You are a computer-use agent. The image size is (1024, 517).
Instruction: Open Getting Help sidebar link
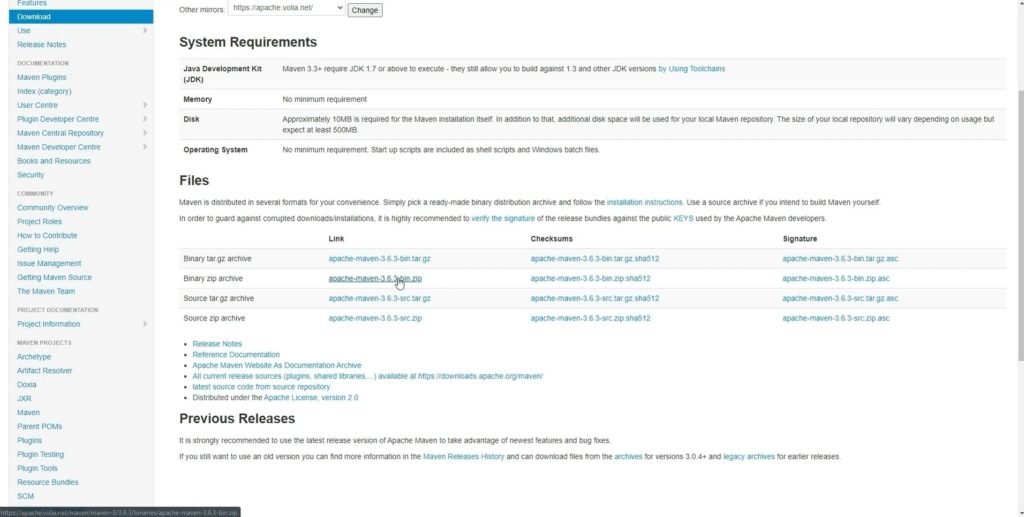[x=38, y=249]
